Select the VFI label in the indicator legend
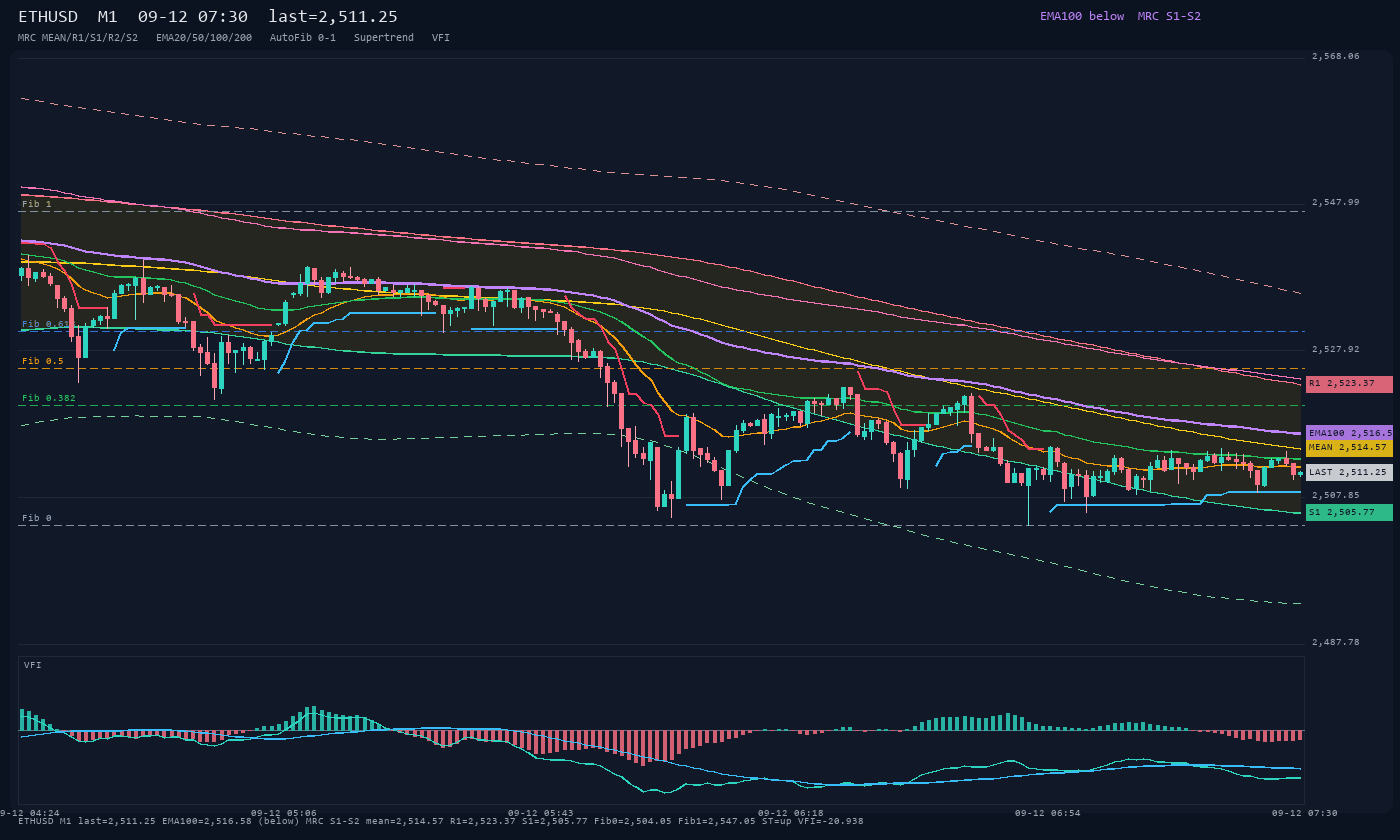The width and height of the screenshot is (1400, 840). pos(441,38)
